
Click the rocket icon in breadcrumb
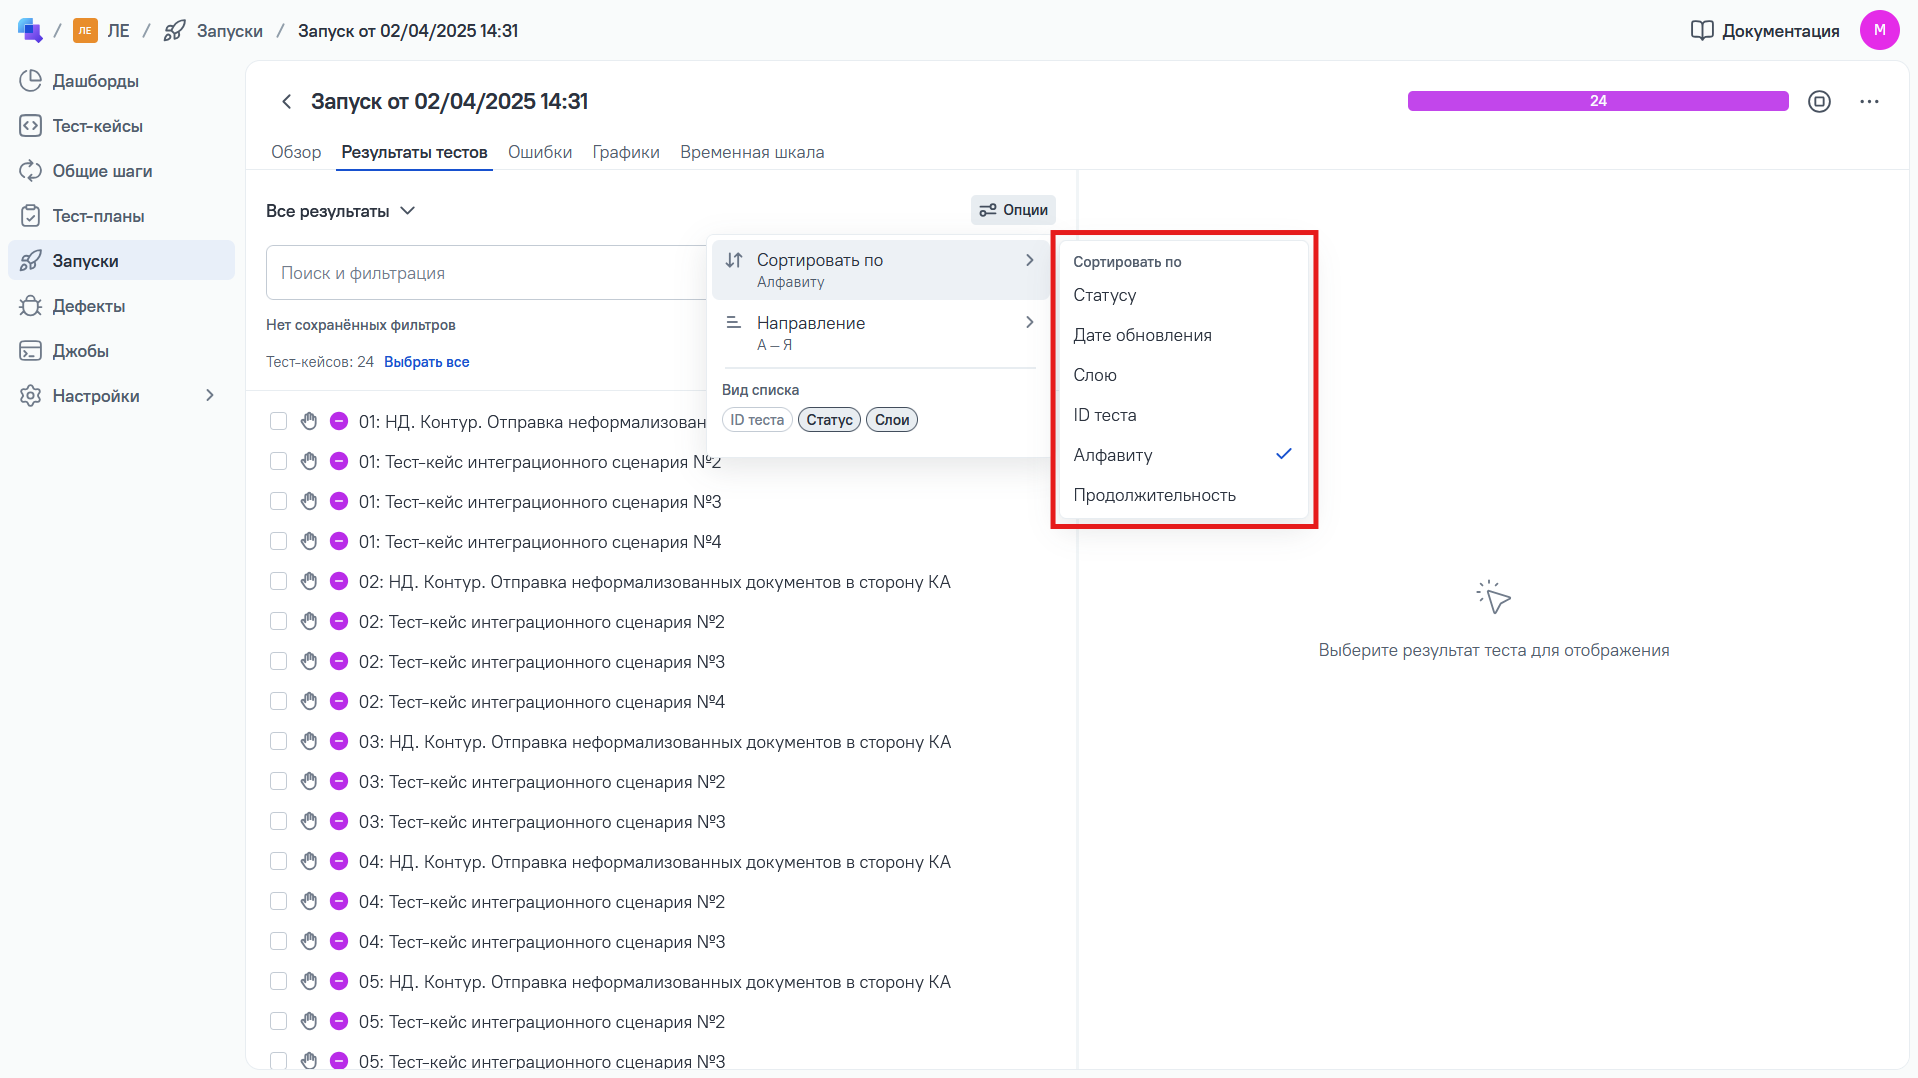[175, 31]
